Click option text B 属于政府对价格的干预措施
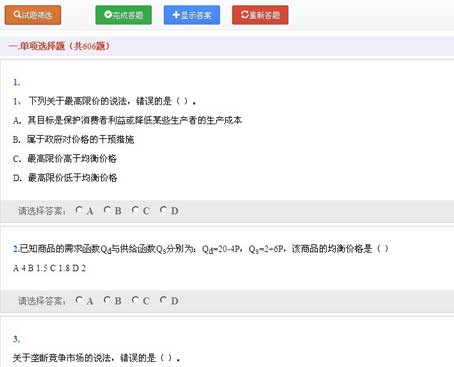 (x=73, y=139)
